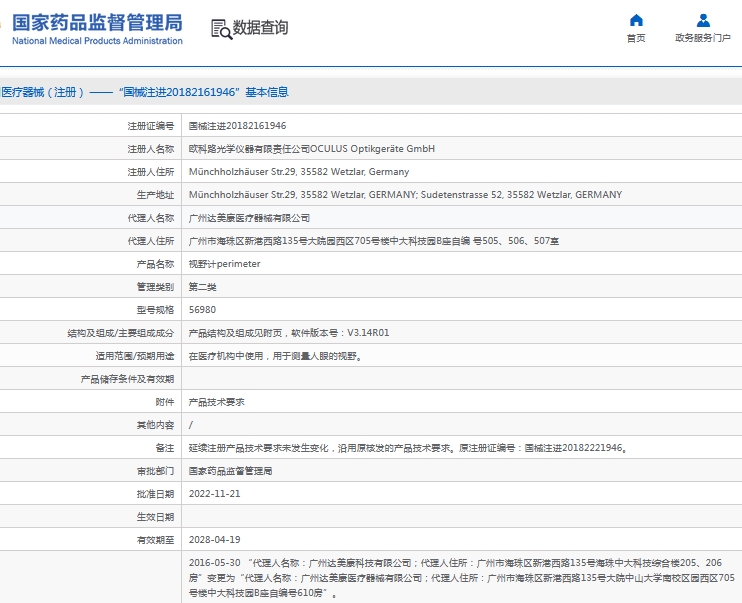
Task: Click change record text dated 2016-05-30
Action: click(x=461, y=578)
